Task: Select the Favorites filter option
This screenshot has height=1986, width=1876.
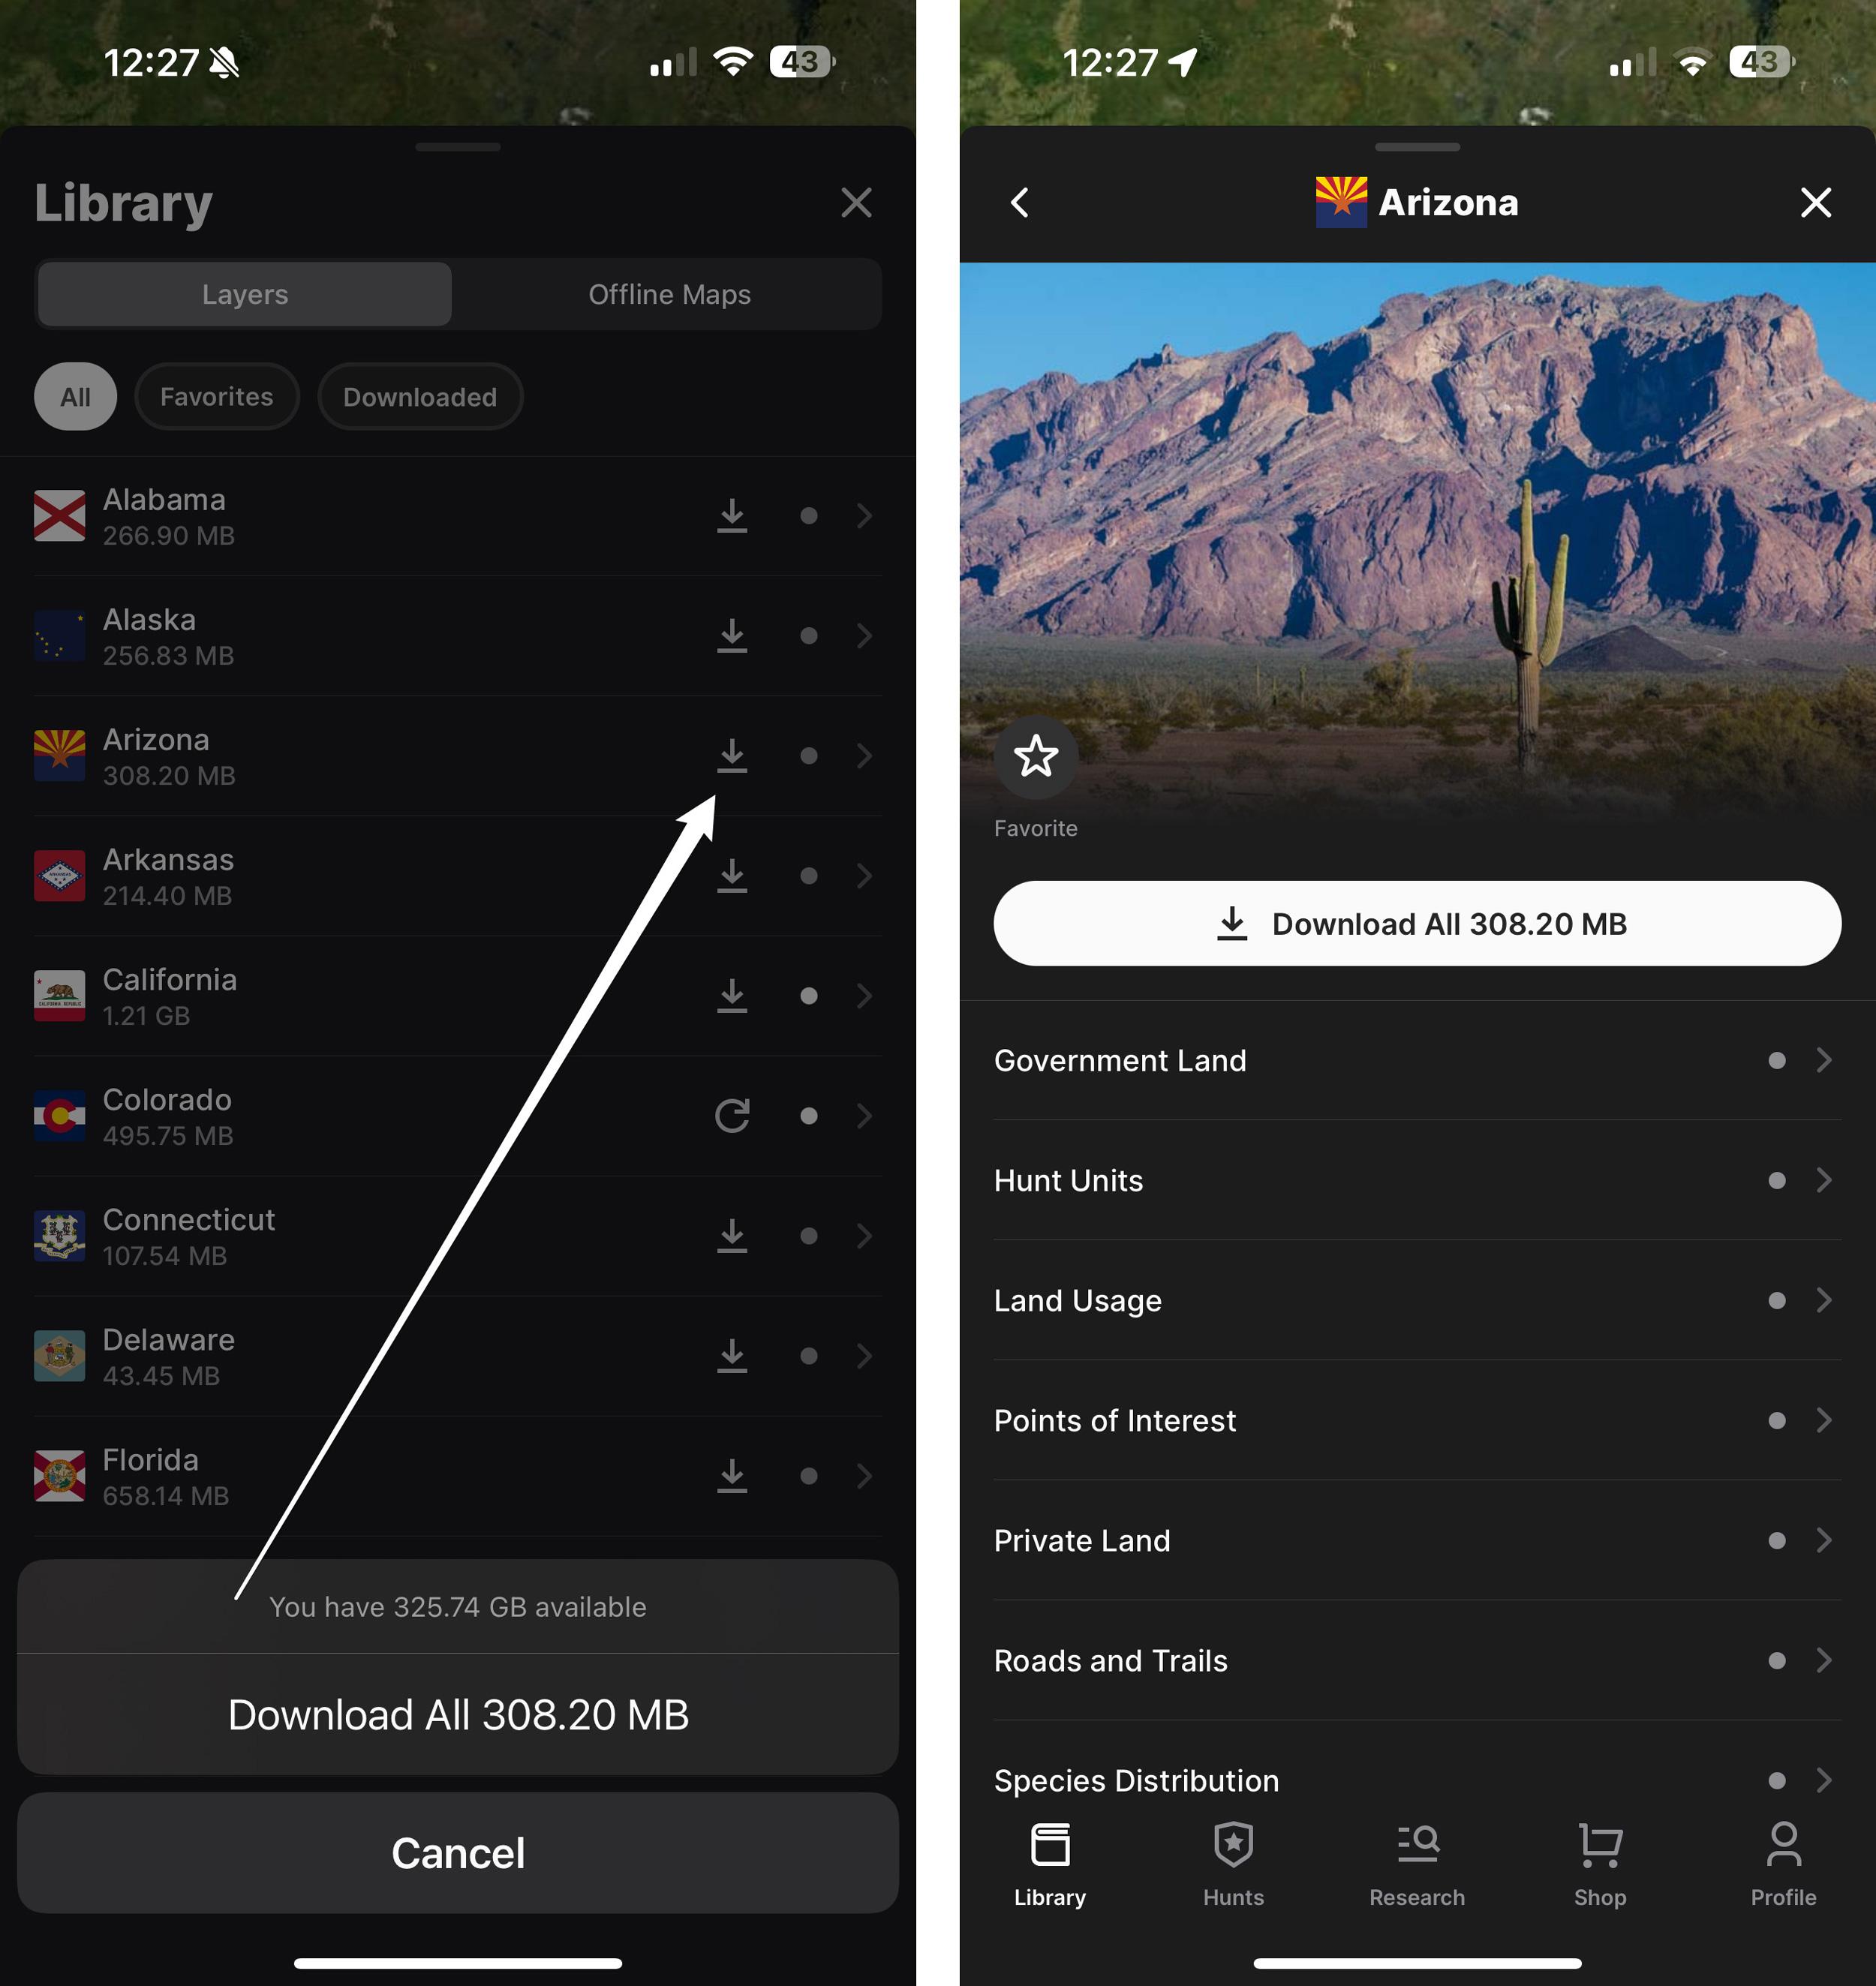Action: 215,396
